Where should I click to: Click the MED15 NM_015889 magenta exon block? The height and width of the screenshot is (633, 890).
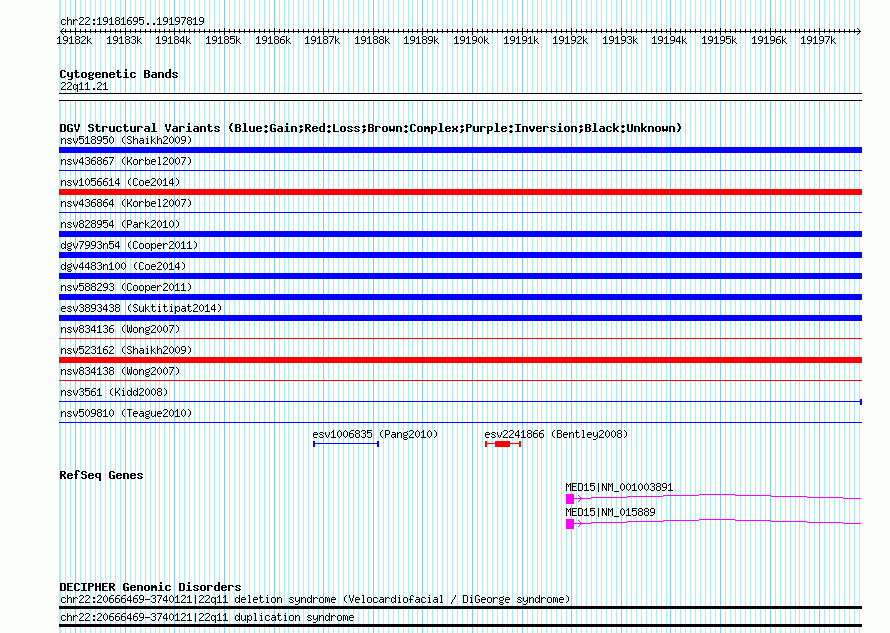coord(570,523)
